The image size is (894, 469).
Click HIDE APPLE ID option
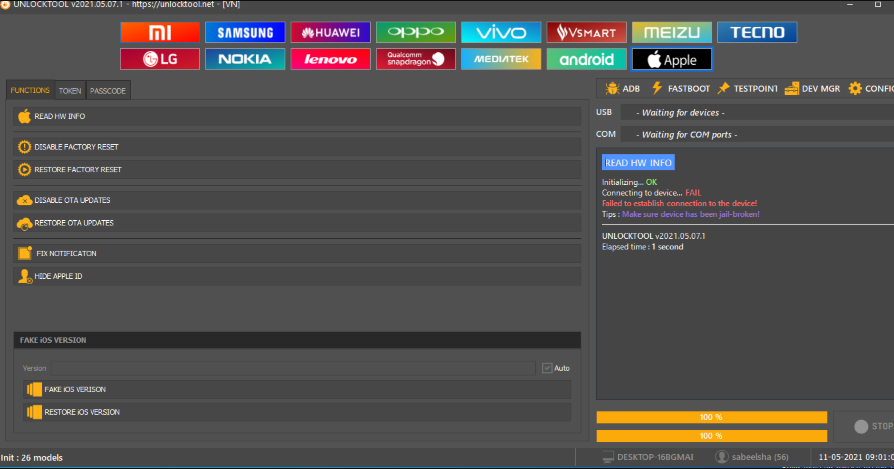[297, 276]
